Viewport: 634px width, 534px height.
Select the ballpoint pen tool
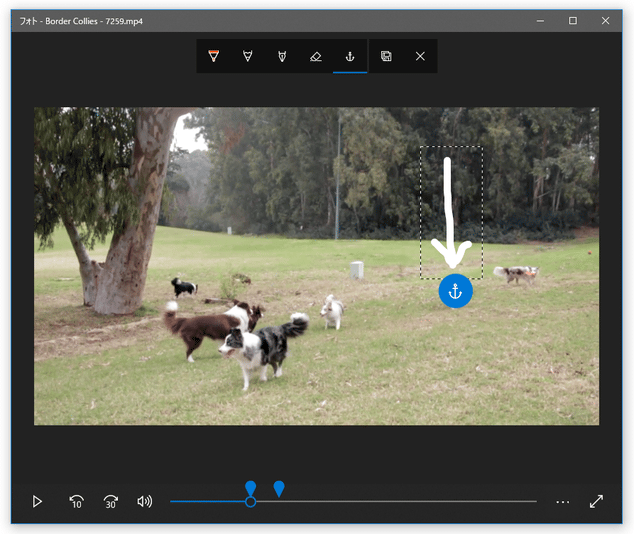click(214, 57)
